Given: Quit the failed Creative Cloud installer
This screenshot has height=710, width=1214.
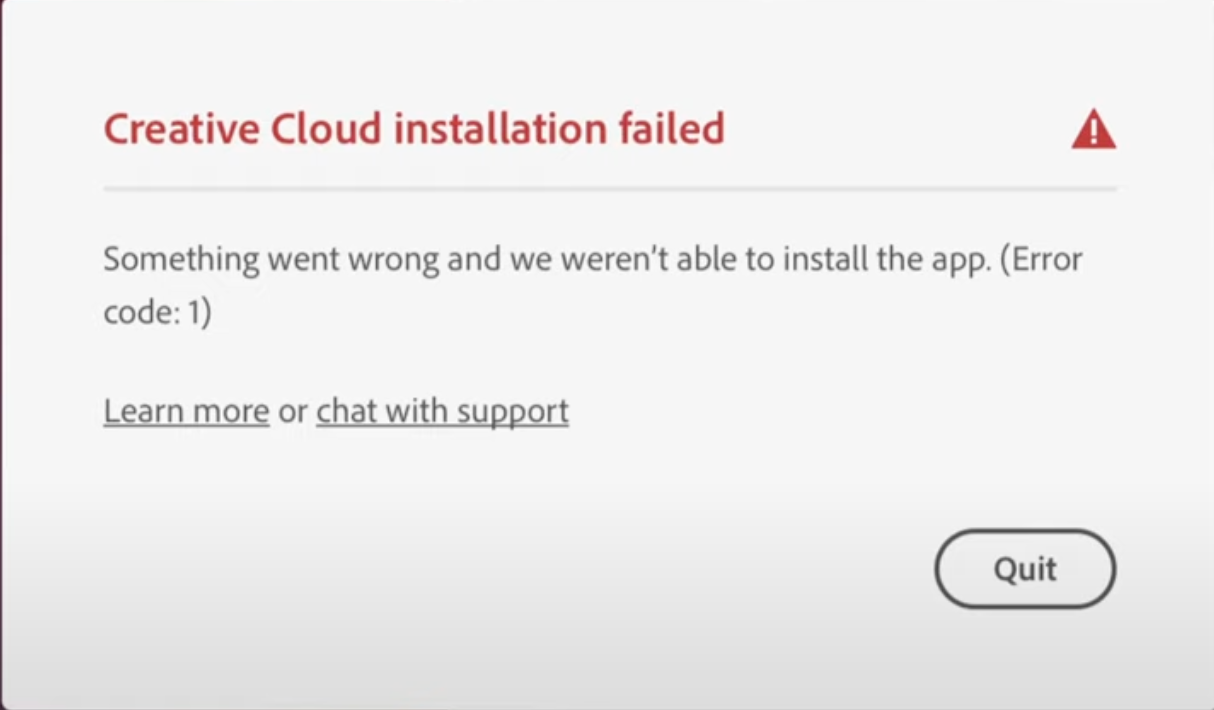Looking at the screenshot, I should [x=1025, y=569].
